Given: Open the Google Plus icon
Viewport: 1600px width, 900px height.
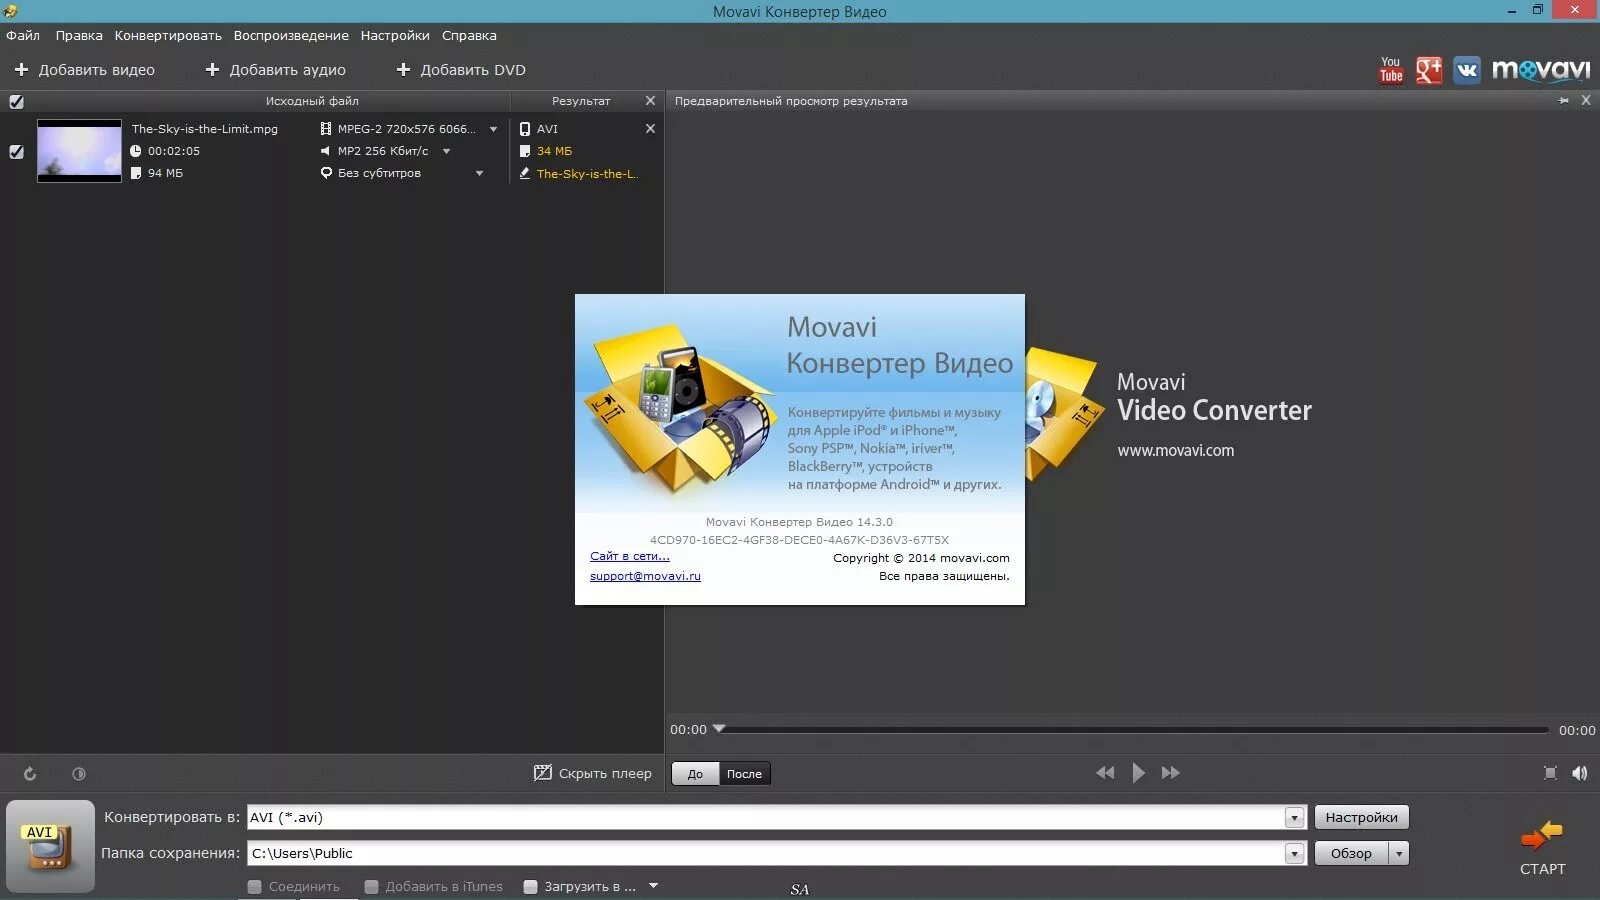Looking at the screenshot, I should (1429, 70).
